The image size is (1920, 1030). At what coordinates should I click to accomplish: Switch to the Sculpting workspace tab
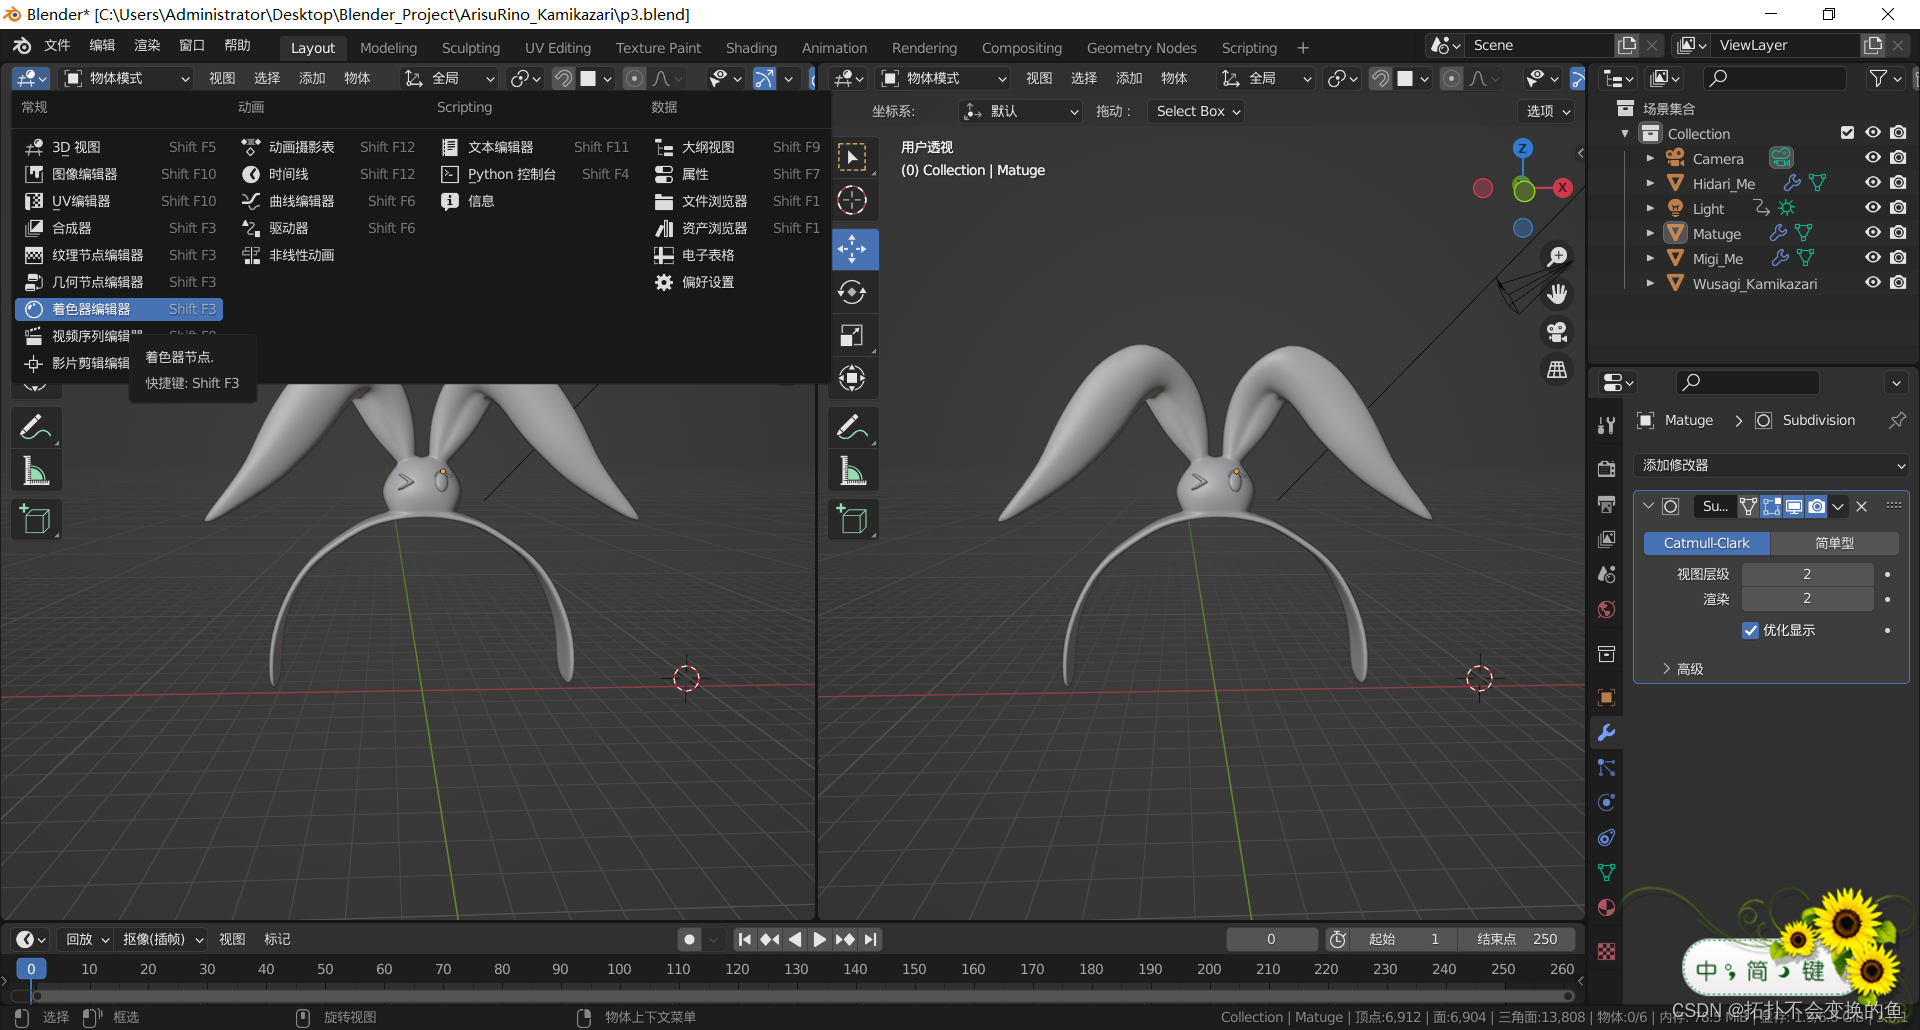[x=471, y=48]
